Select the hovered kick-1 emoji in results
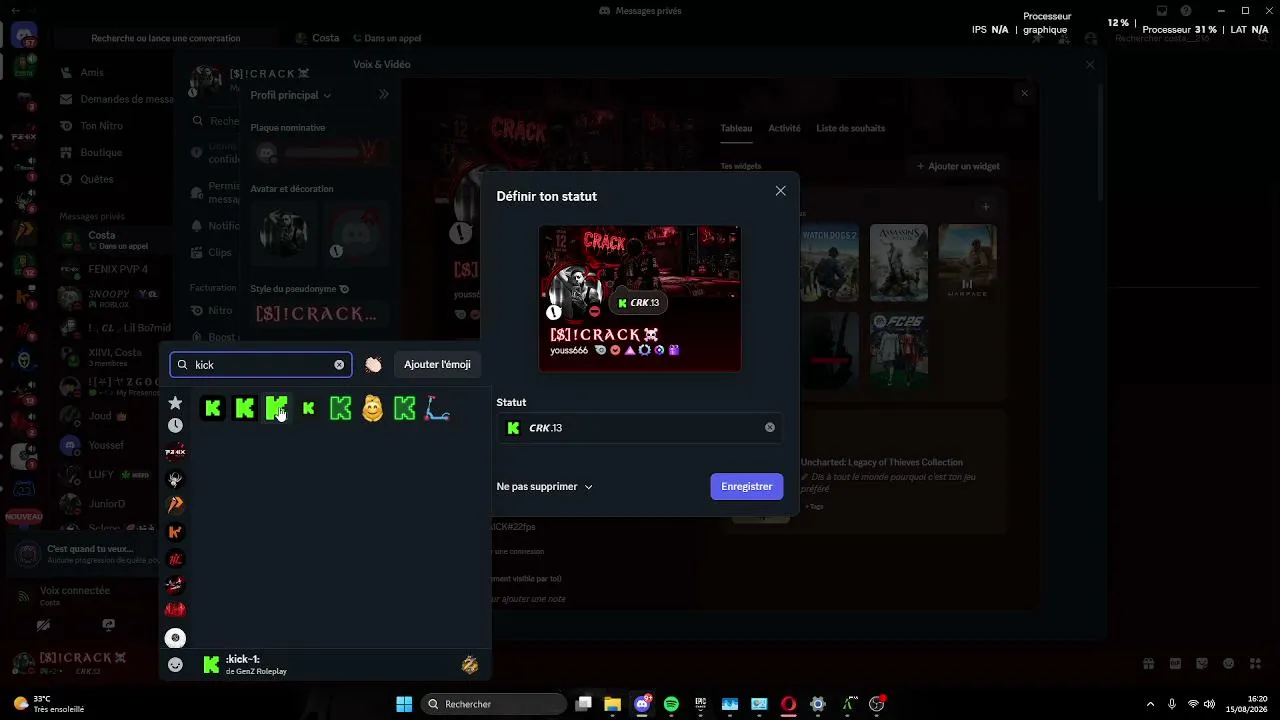 276,408
